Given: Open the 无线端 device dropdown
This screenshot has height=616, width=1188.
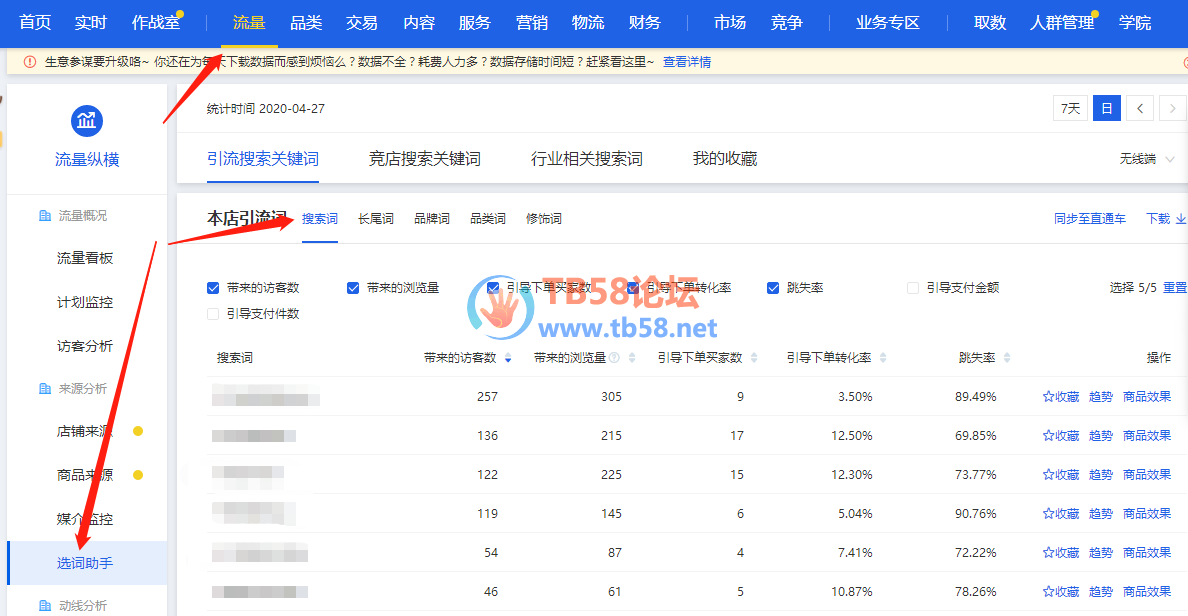Looking at the screenshot, I should 1146,159.
